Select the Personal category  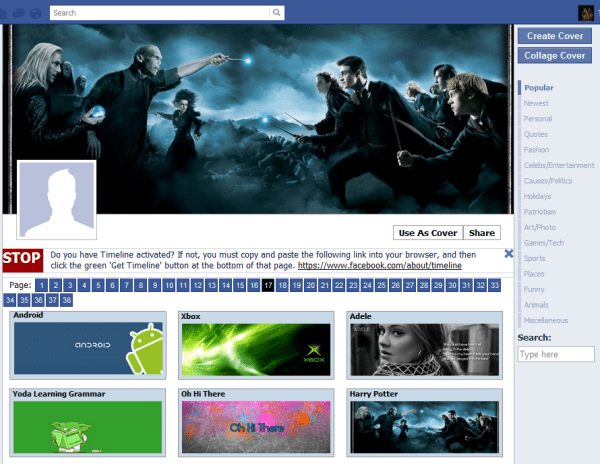[538, 119]
